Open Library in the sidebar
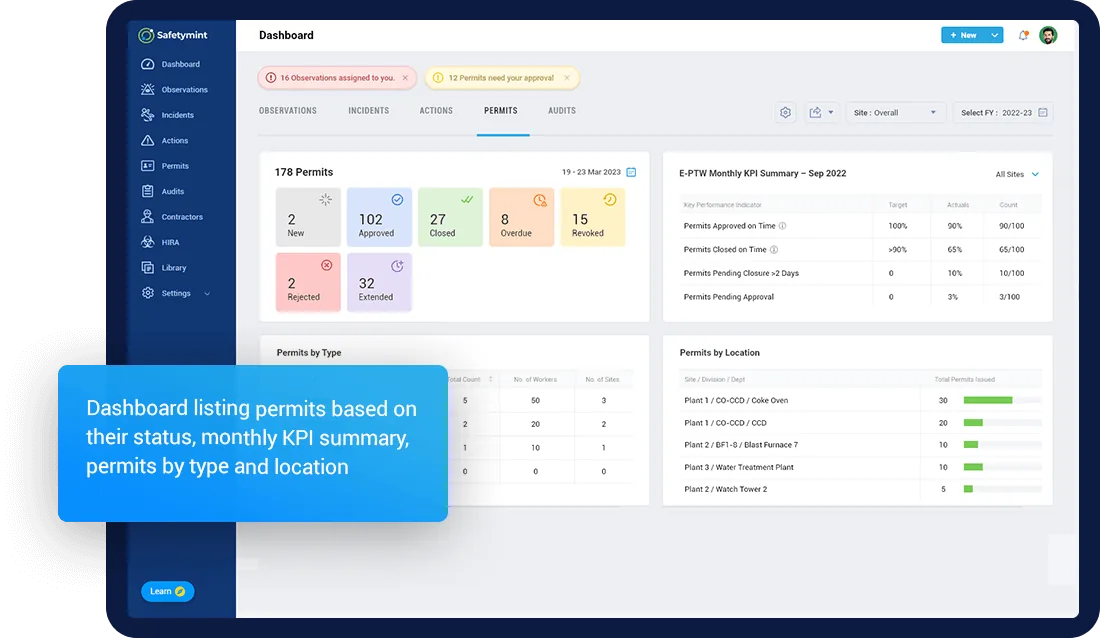 (163, 267)
